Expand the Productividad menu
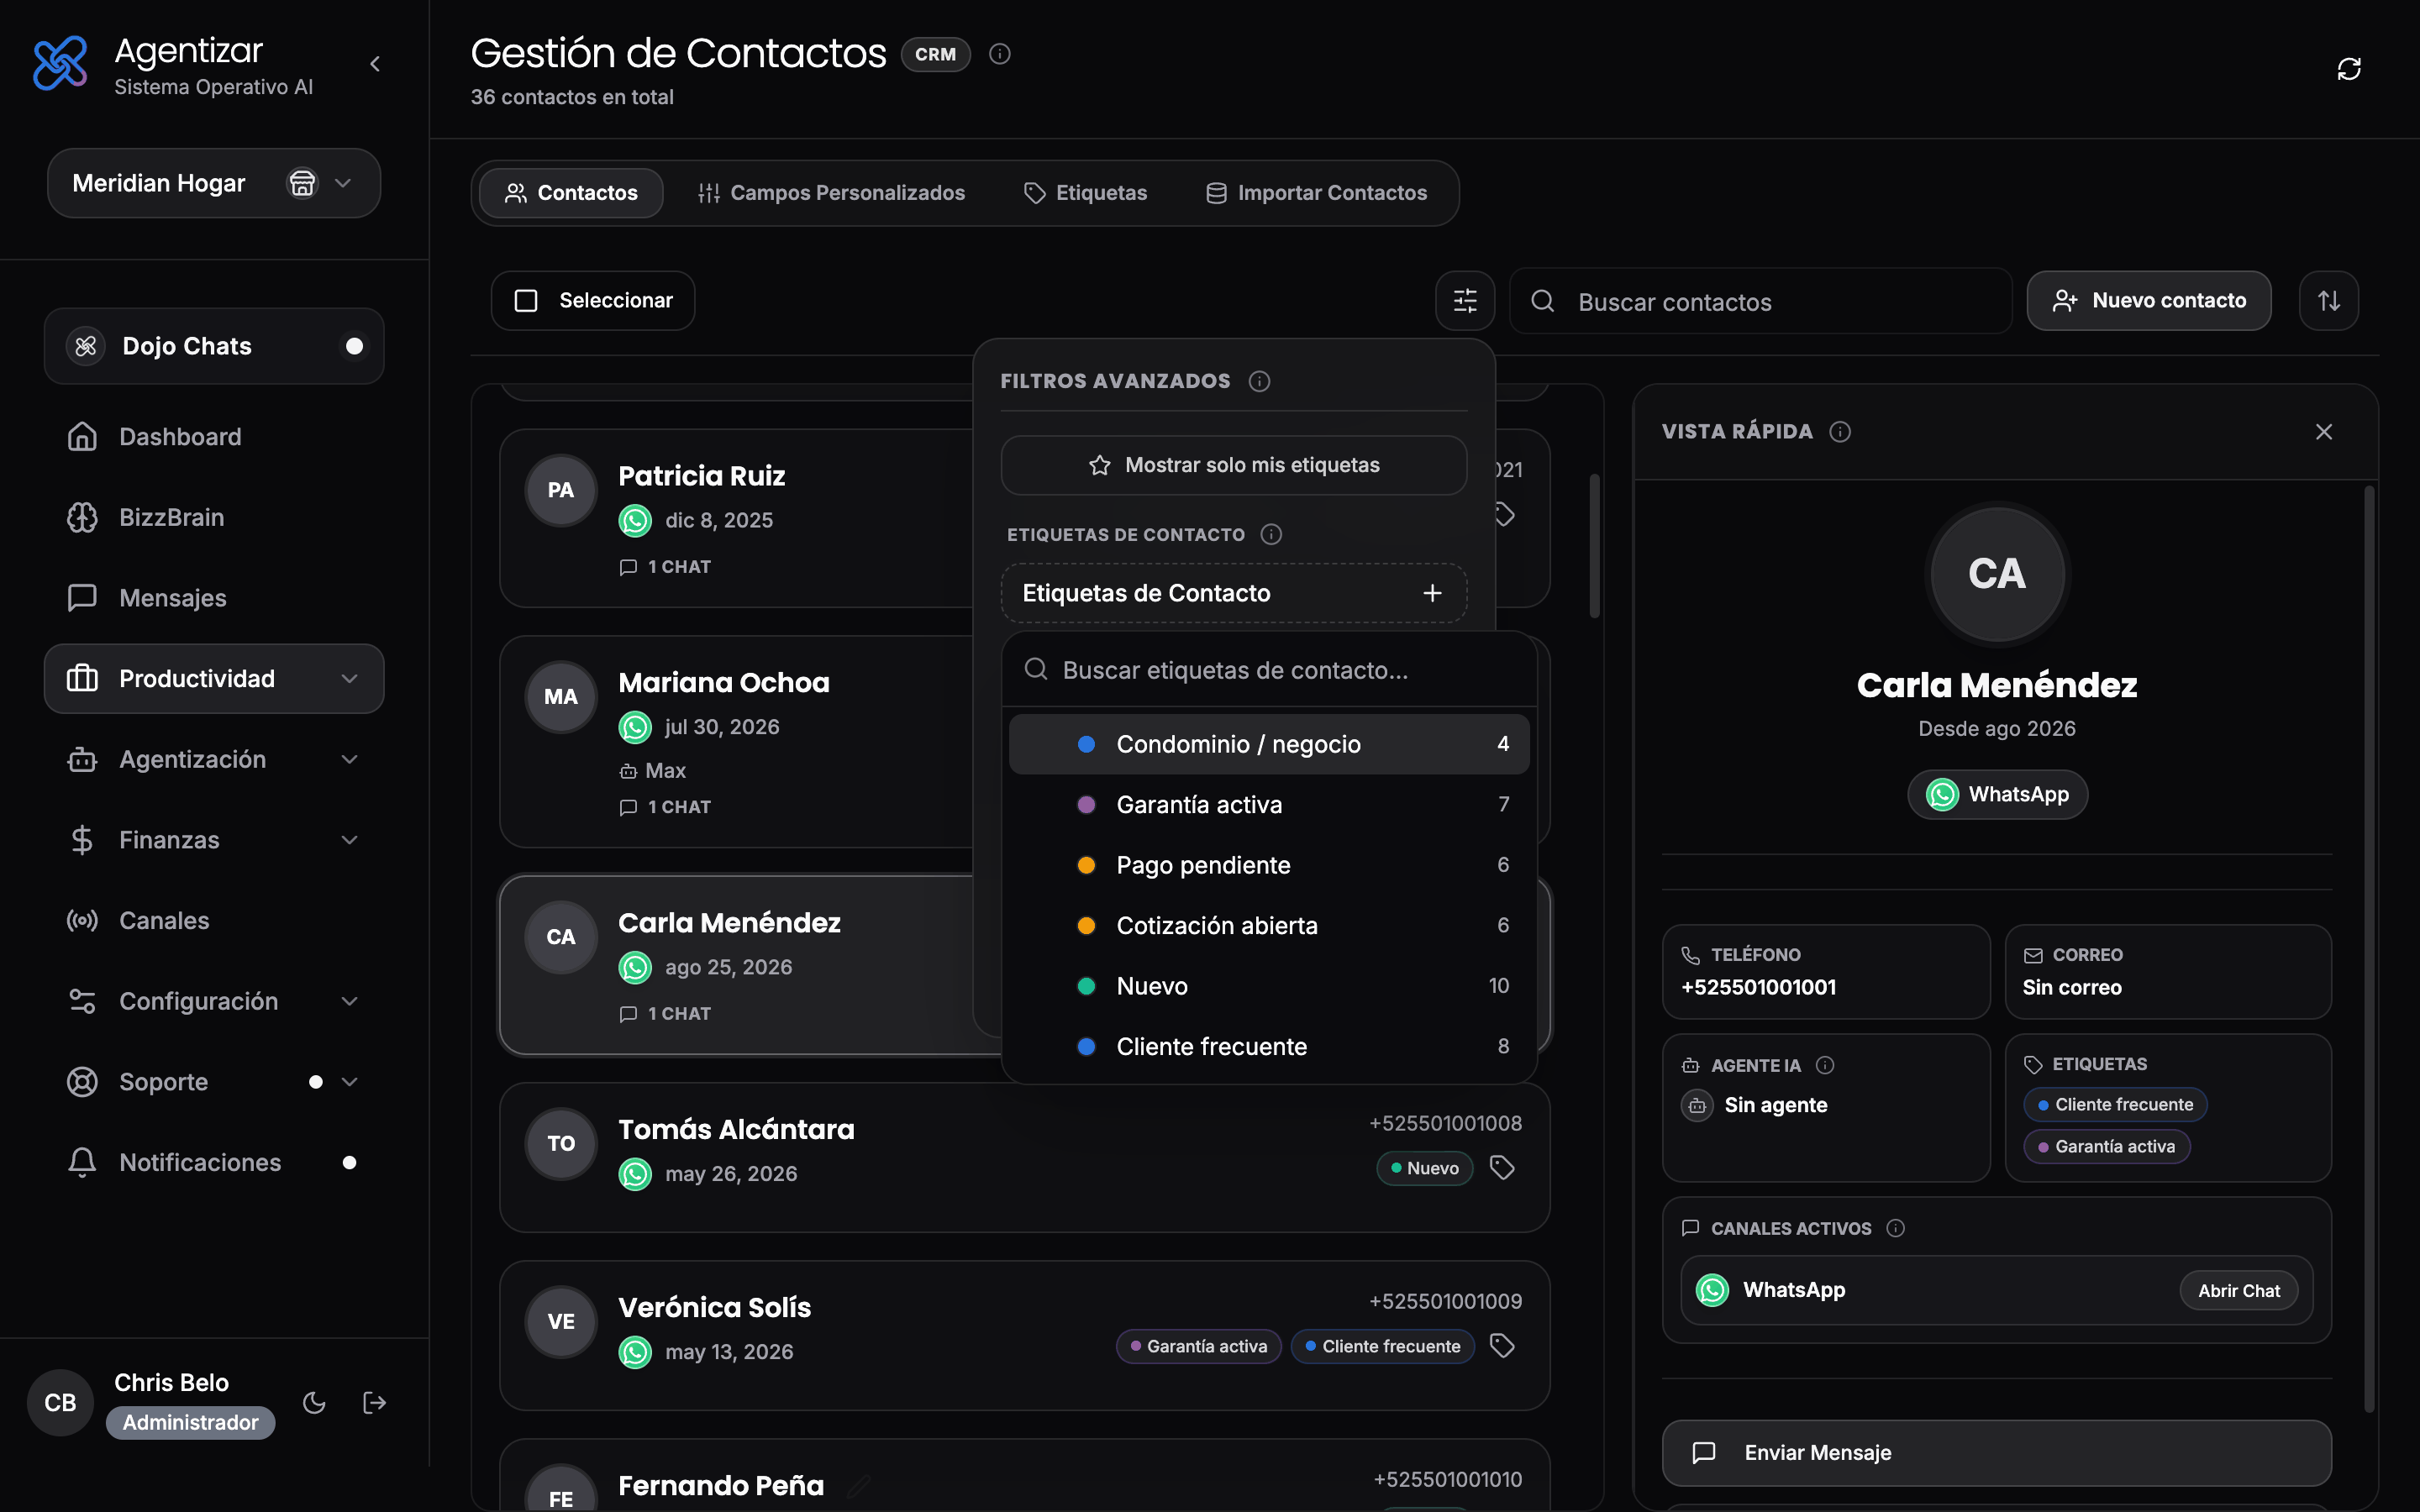Image resolution: width=2420 pixels, height=1512 pixels. (214, 679)
